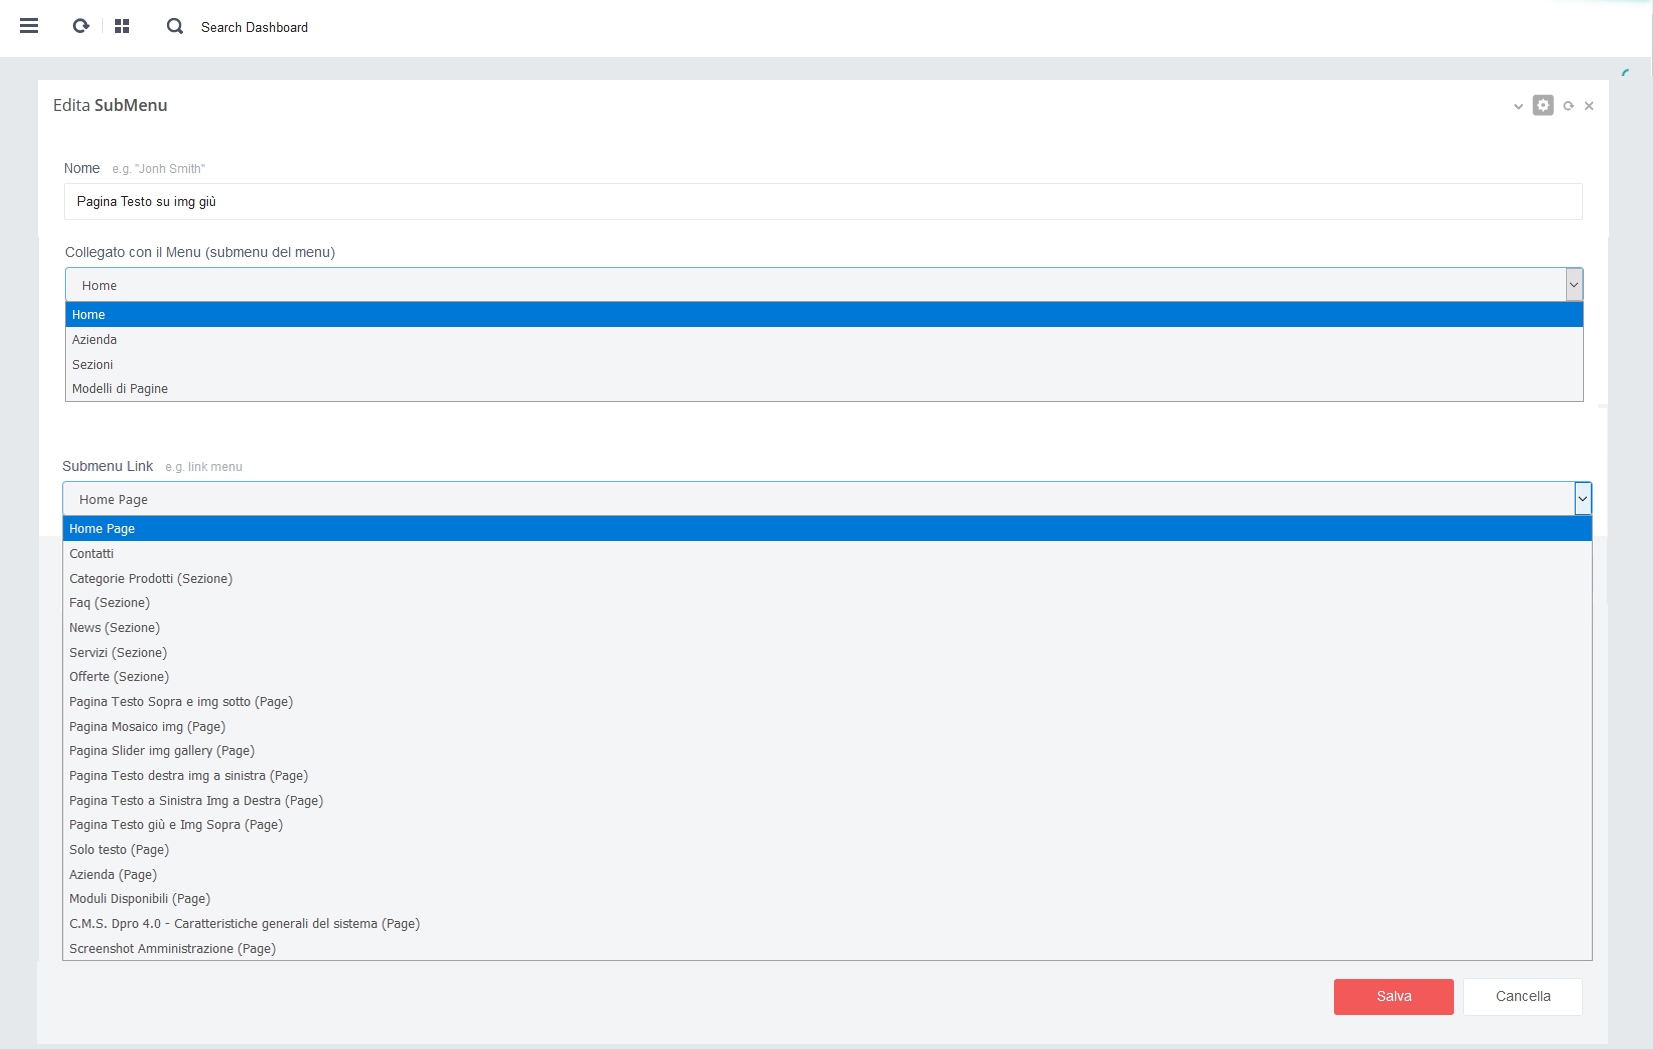This screenshot has height=1049, width=1653.
Task: Close the Edita SubMenu panel
Action: pos(1589,106)
